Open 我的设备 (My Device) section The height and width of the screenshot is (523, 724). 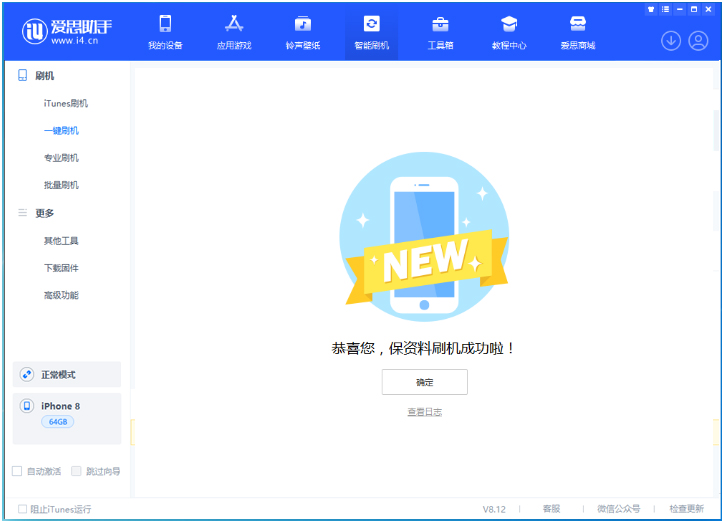[165, 32]
